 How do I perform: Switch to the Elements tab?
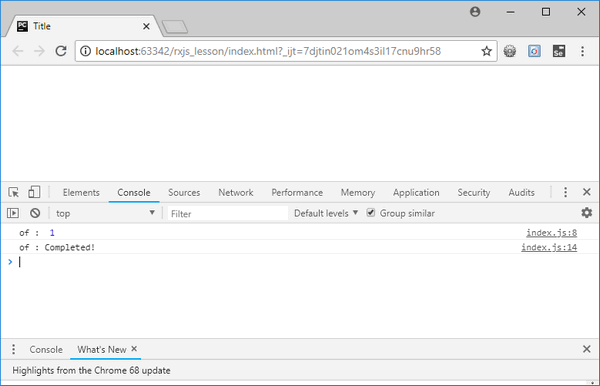tap(81, 192)
